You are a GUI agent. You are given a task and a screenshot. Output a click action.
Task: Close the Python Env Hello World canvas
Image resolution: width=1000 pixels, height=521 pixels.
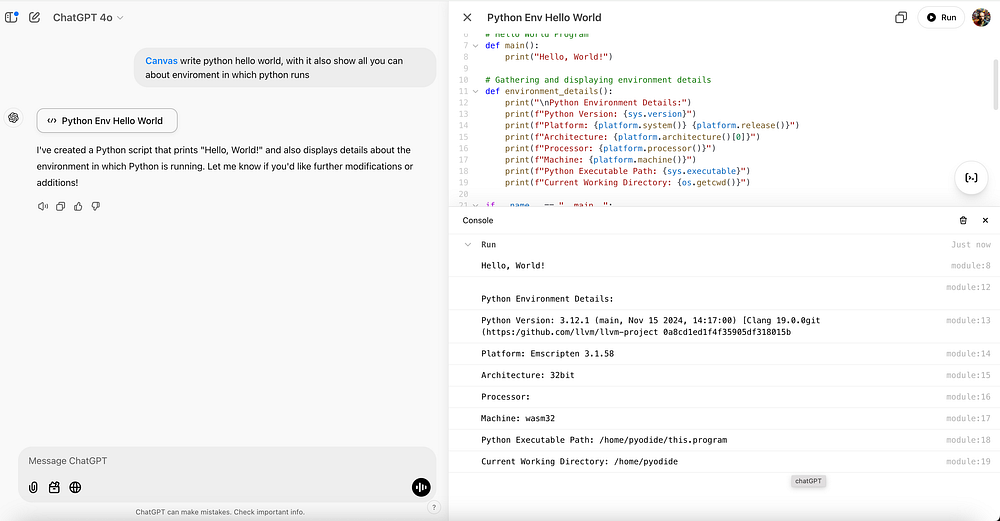tap(467, 18)
